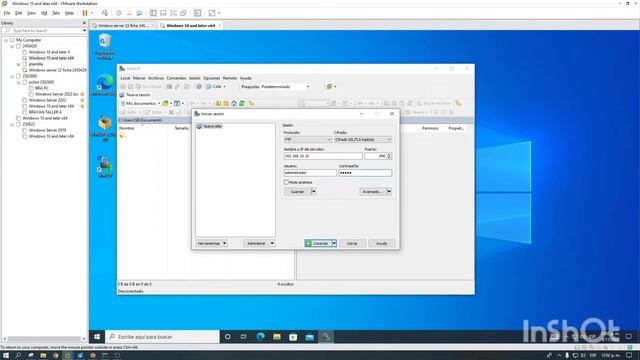Open the VMware console view icon
The height and width of the screenshot is (360, 640).
point(198,13)
